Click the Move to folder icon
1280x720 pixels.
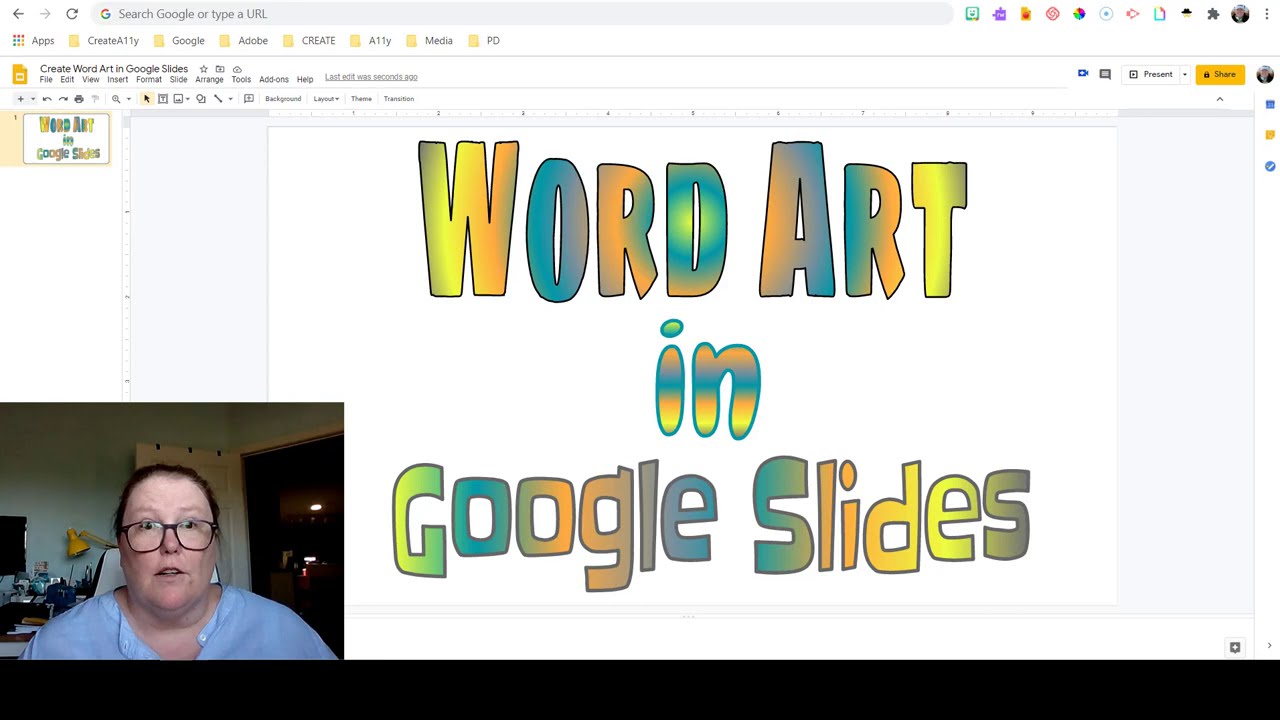220,69
